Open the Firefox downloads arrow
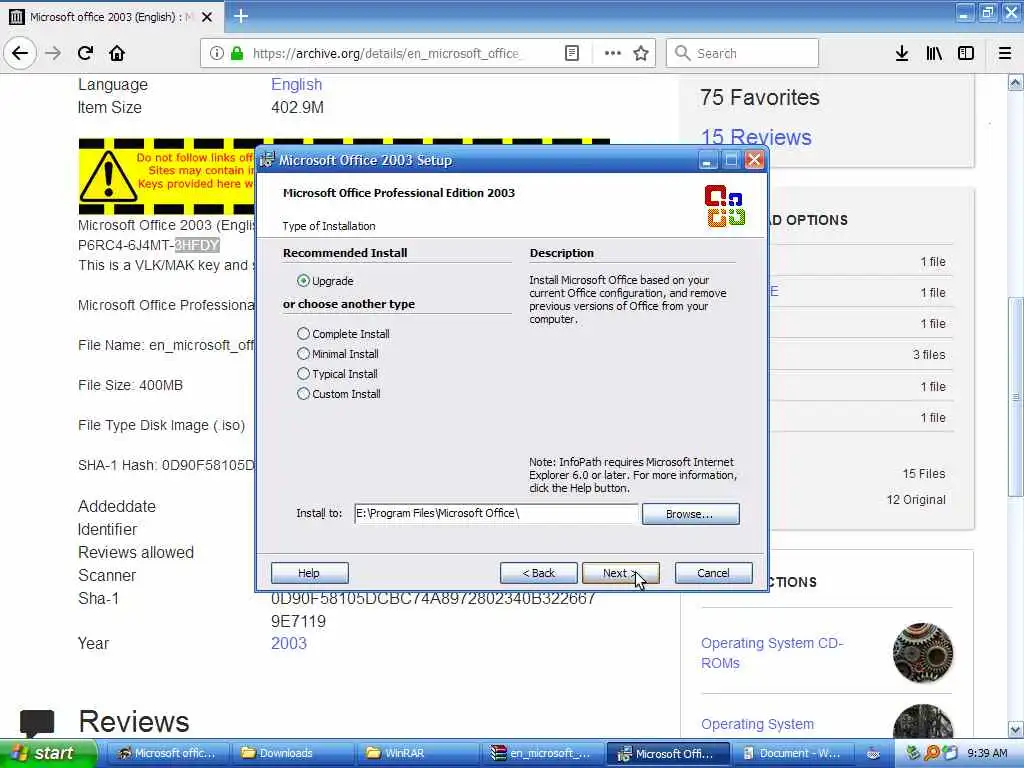 point(902,53)
